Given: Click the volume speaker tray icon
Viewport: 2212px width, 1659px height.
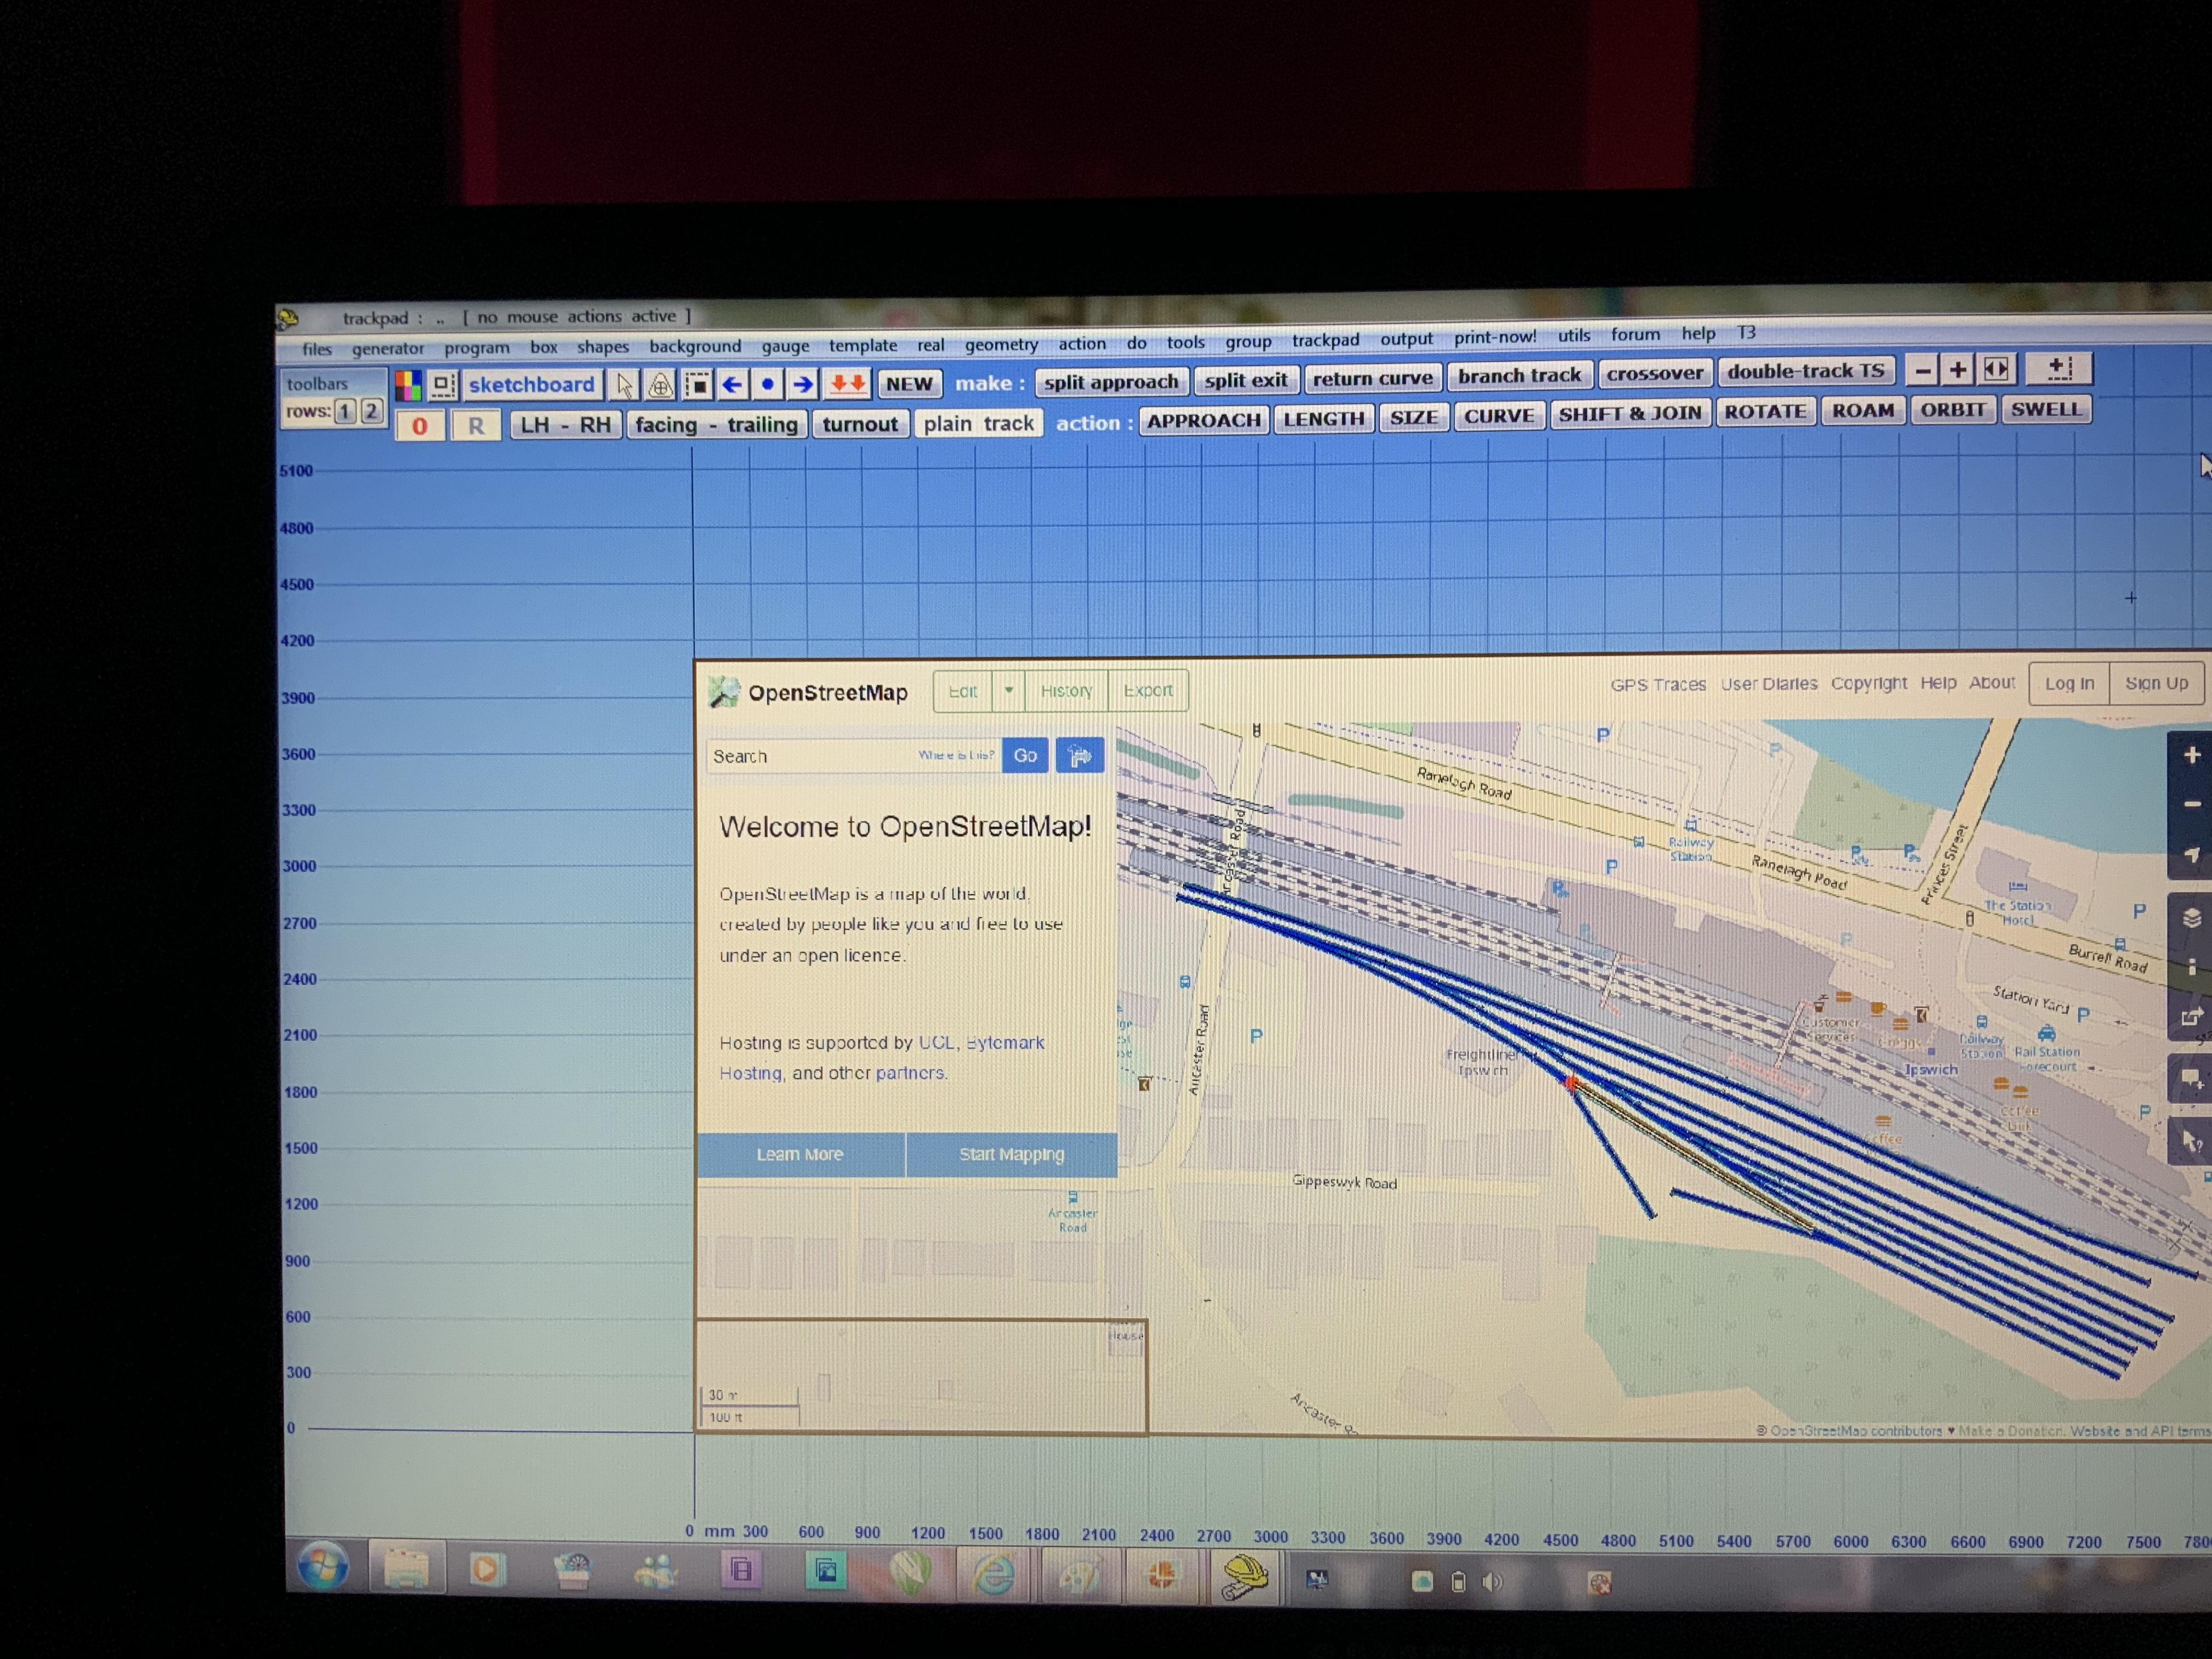Looking at the screenshot, I should coord(1492,1582).
